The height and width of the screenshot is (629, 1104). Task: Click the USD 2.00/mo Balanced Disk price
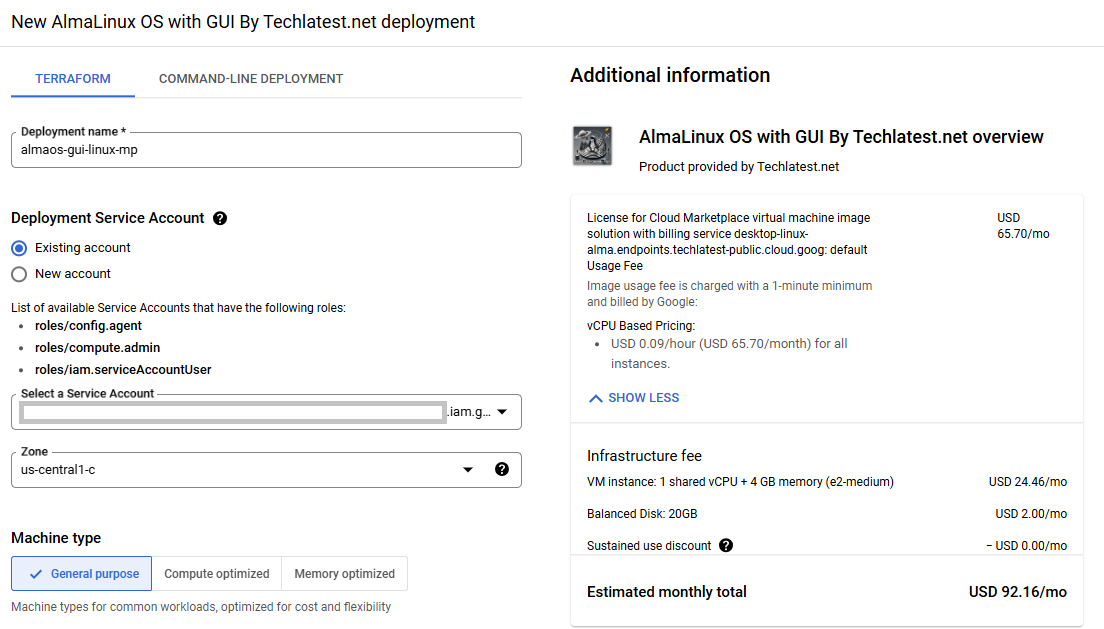coord(1031,513)
